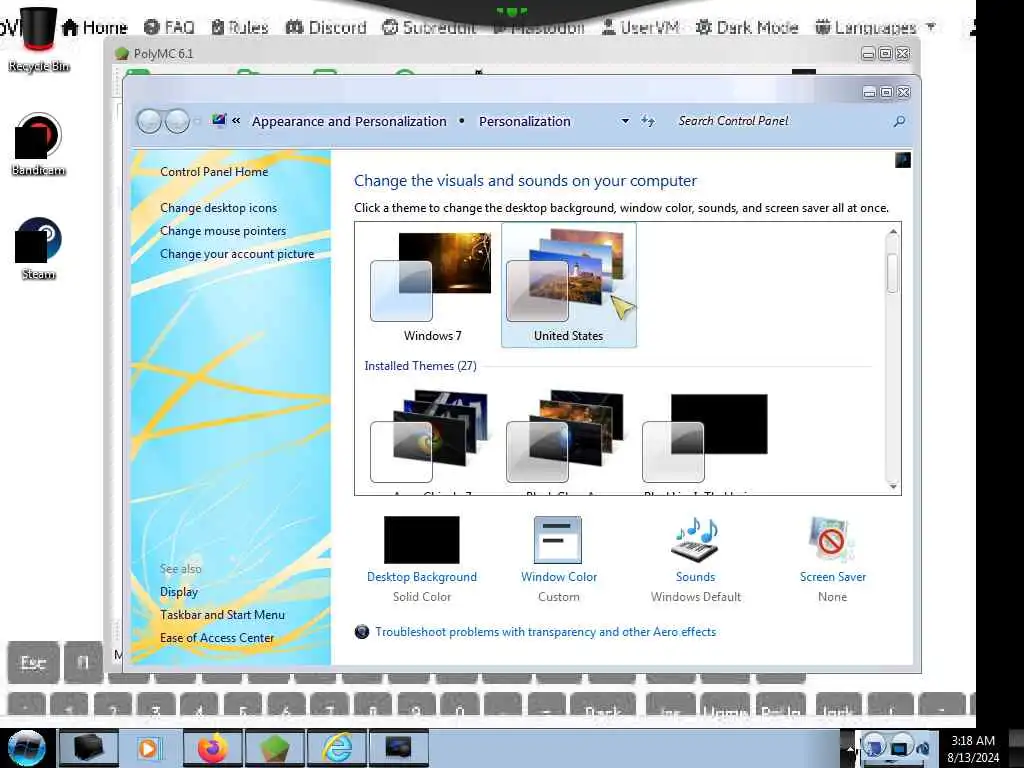This screenshot has width=1024, height=768.
Task: Click the Forward navigation button
Action: (177, 121)
